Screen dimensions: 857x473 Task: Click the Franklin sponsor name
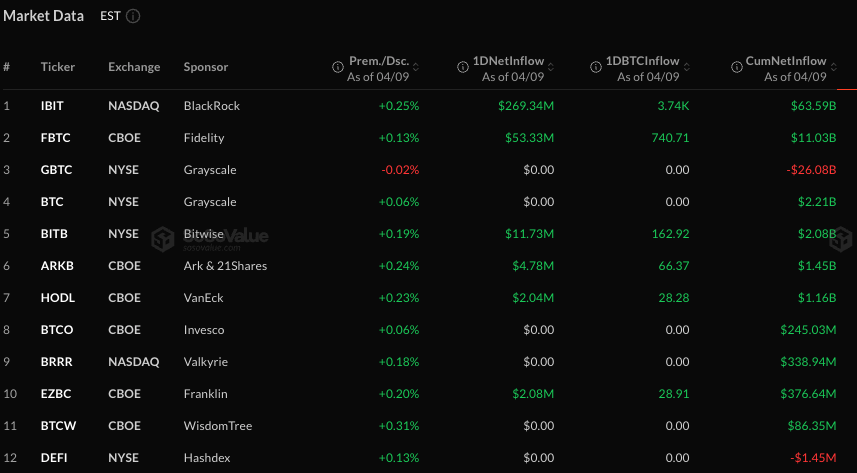206,394
